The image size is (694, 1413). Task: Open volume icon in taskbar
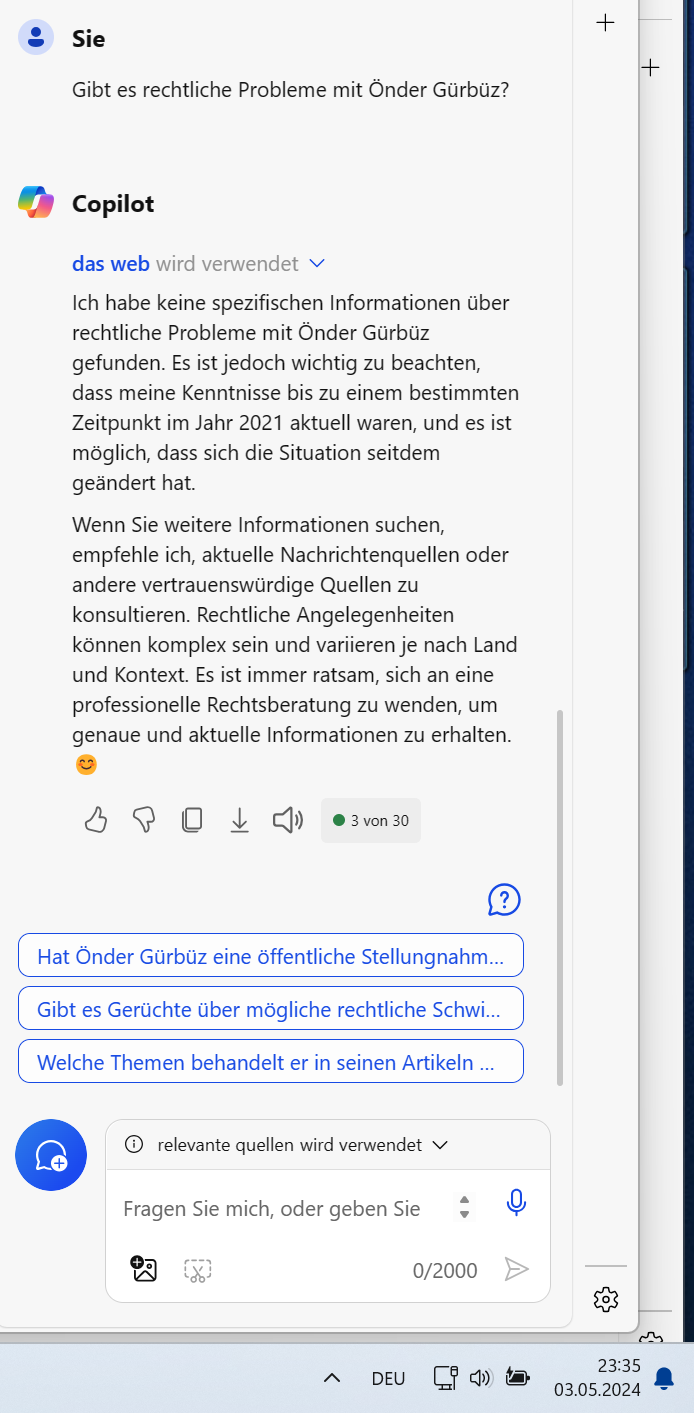pyautogui.click(x=481, y=1378)
